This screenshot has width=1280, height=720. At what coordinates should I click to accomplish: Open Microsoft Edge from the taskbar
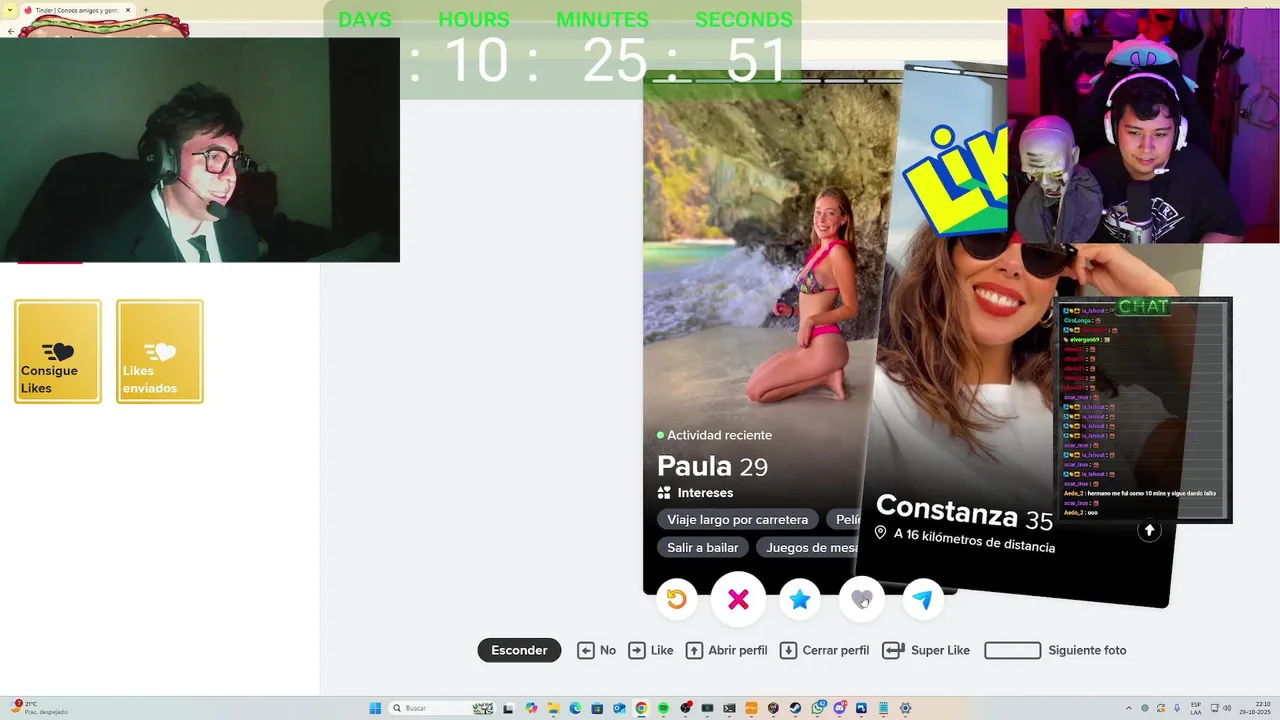575,708
